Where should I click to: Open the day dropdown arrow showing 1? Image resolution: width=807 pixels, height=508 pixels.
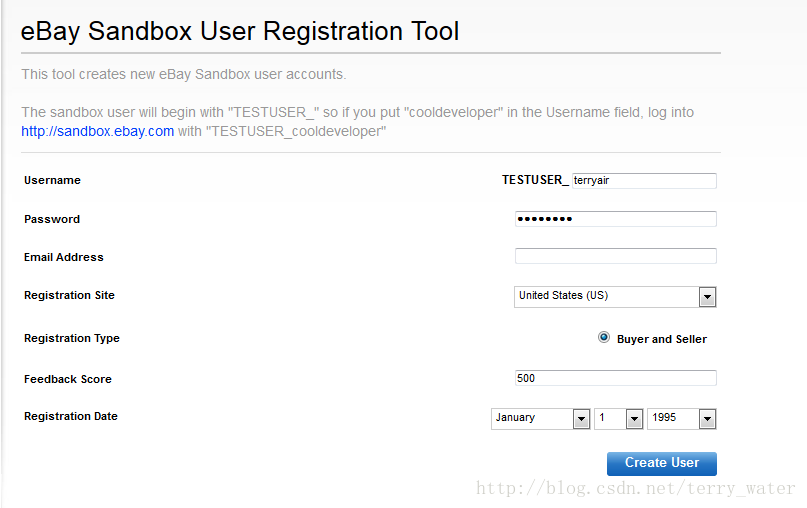(x=634, y=419)
